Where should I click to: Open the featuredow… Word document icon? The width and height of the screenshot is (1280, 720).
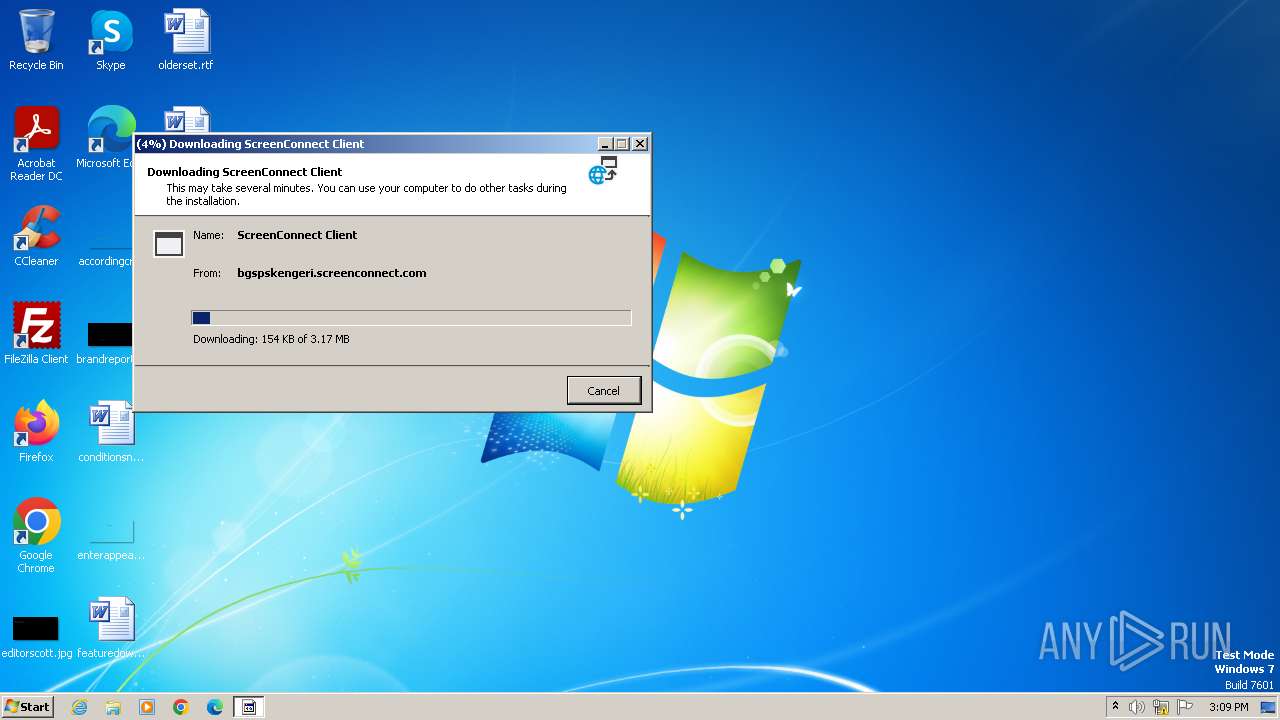click(x=111, y=628)
